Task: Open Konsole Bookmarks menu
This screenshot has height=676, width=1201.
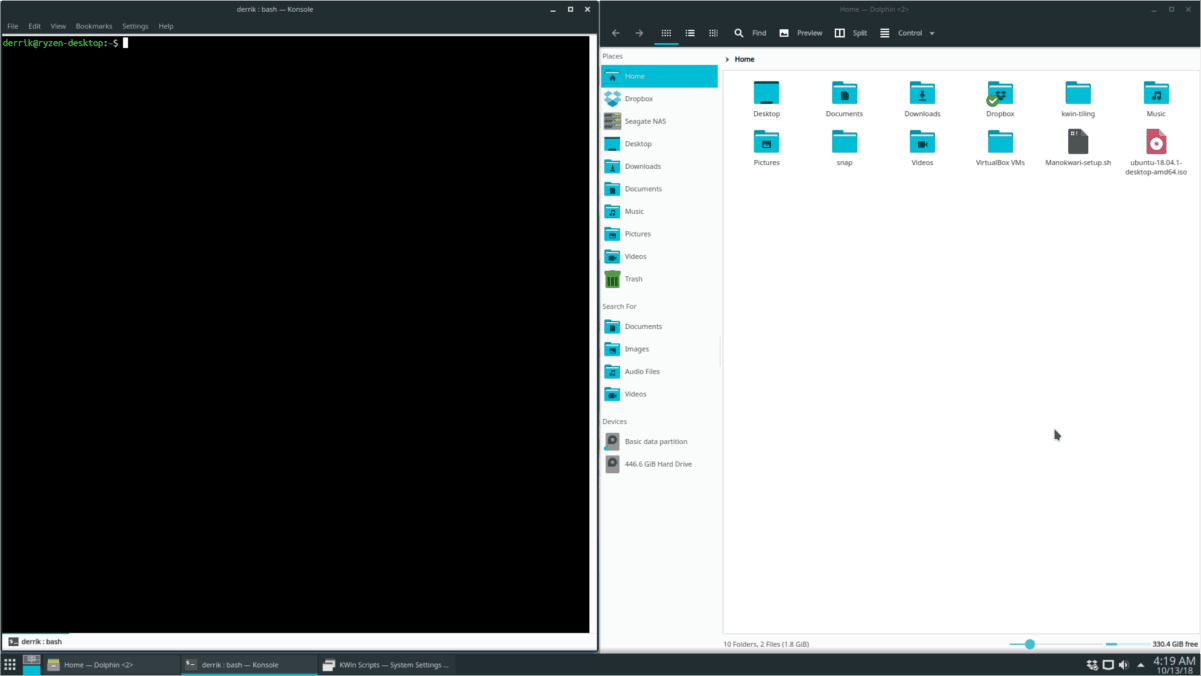Action: (94, 26)
